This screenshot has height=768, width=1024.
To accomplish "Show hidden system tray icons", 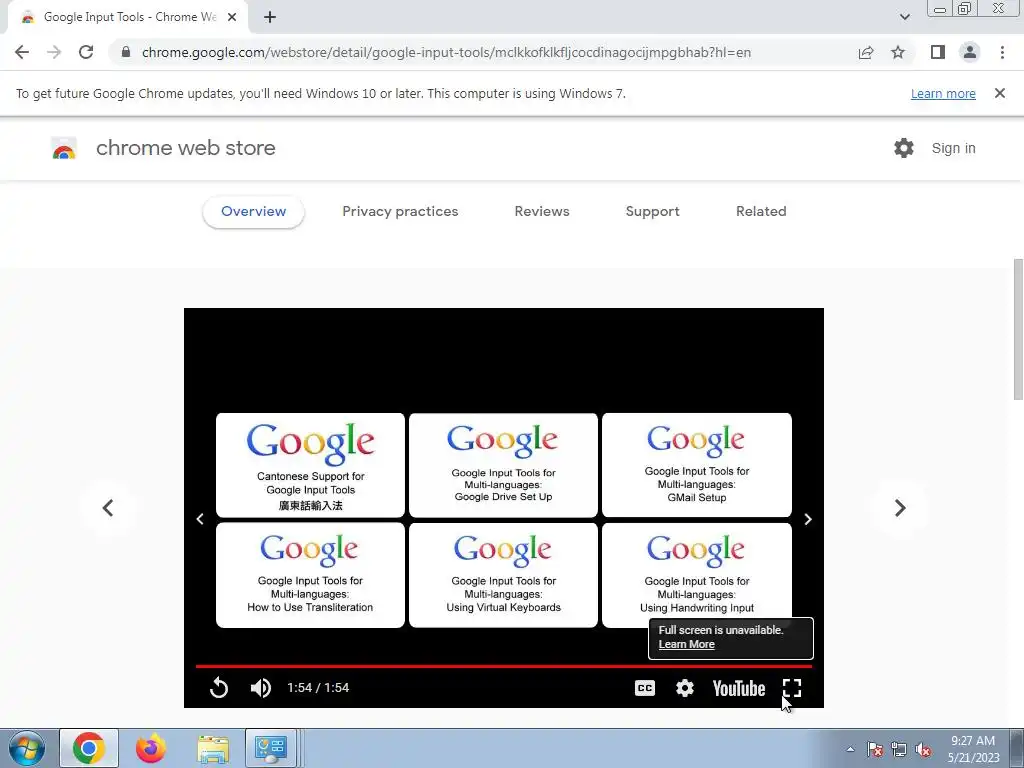I will point(850,749).
